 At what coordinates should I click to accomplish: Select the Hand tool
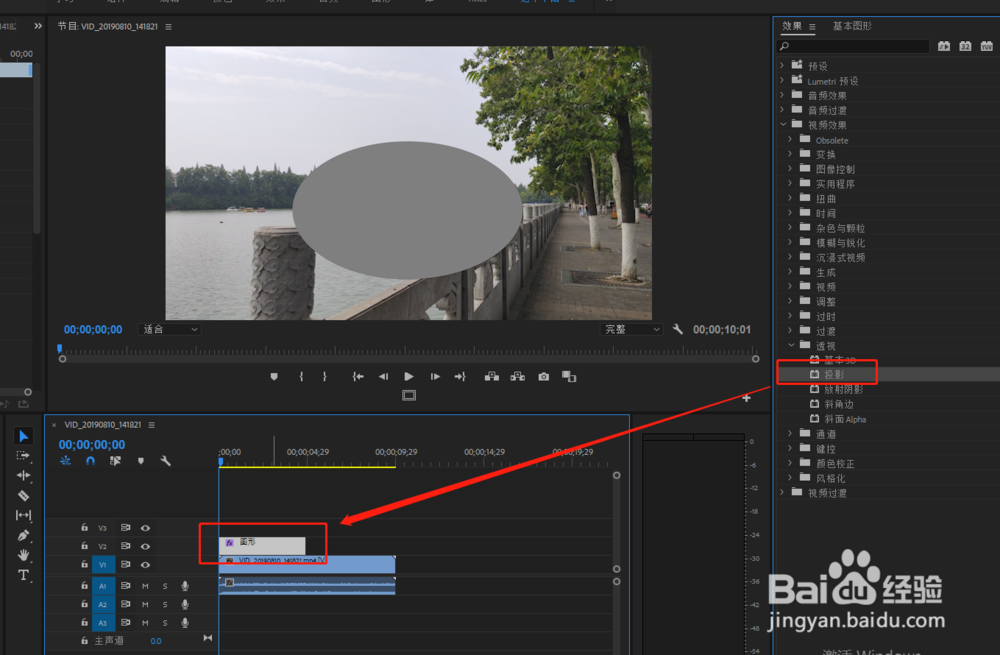coord(24,555)
